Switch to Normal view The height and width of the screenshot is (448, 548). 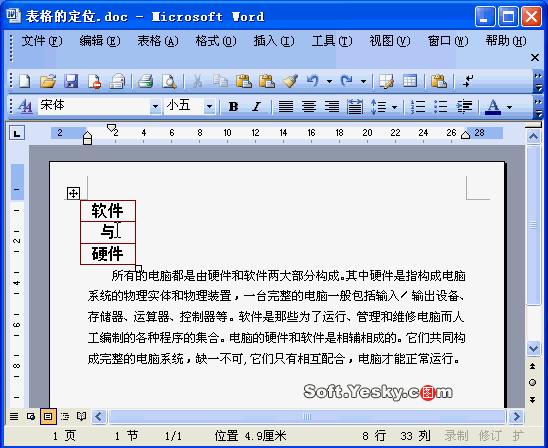(14, 416)
